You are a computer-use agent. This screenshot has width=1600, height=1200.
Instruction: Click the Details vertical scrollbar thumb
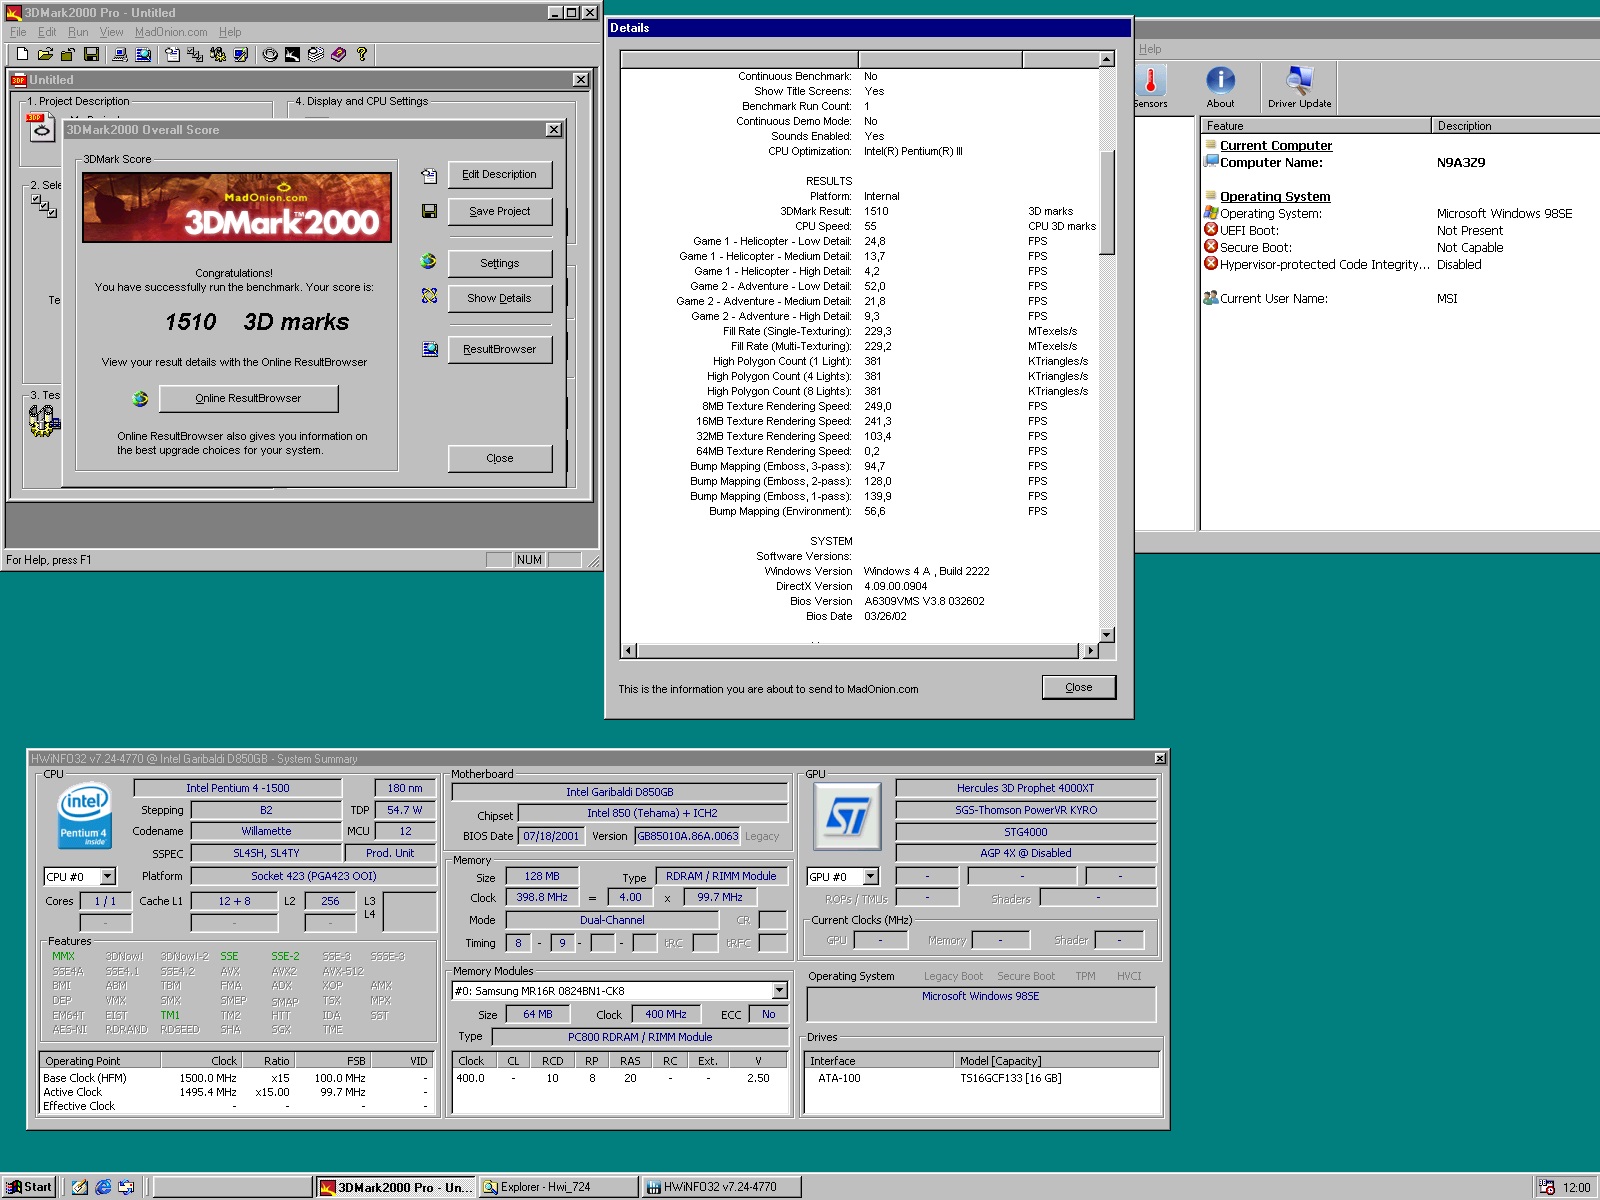coord(1107,202)
